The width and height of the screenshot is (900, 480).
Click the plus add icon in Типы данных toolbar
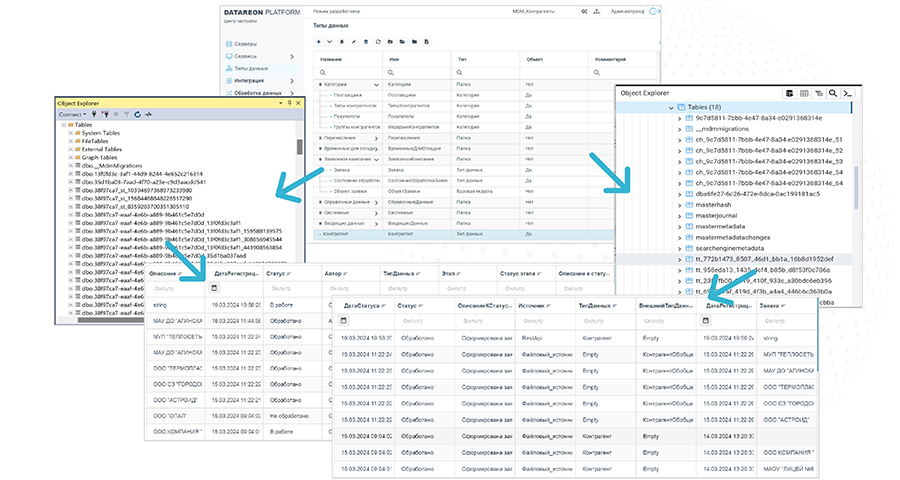point(319,42)
